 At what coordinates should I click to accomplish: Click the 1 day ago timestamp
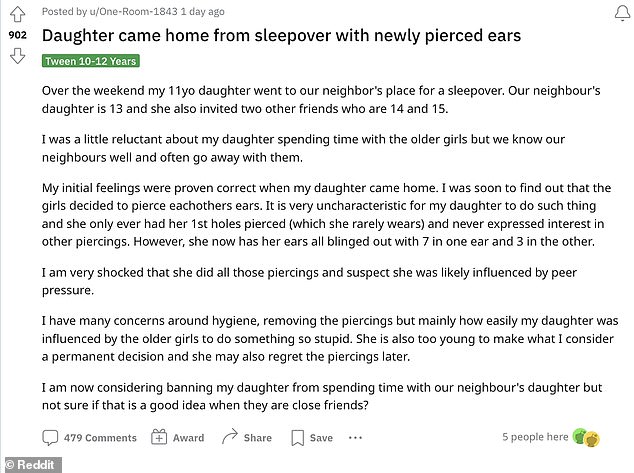[203, 12]
